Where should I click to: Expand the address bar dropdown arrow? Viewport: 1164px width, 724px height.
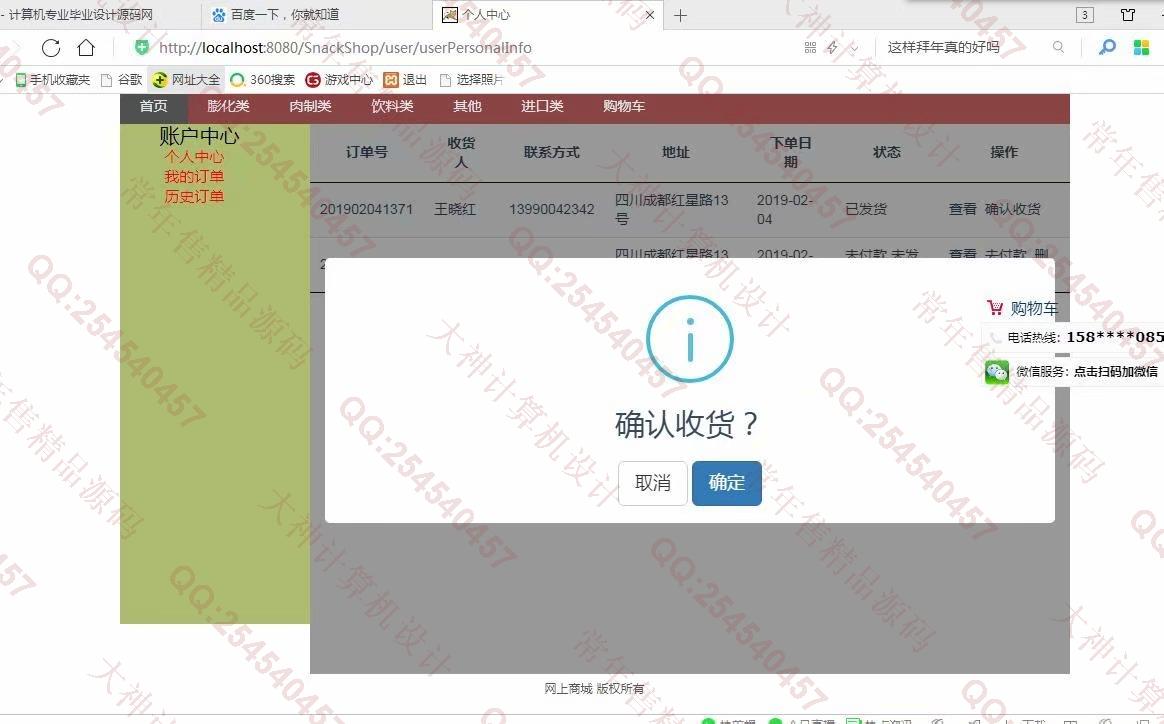click(854, 48)
